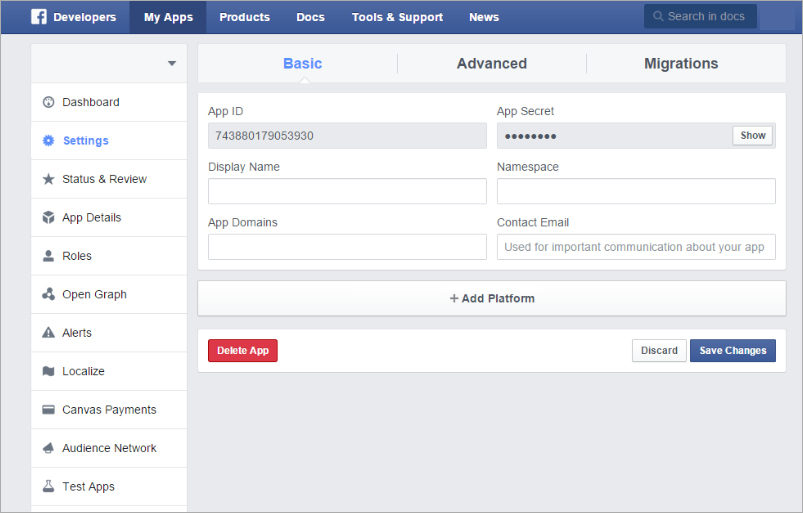Open the My Apps menu

[168, 17]
